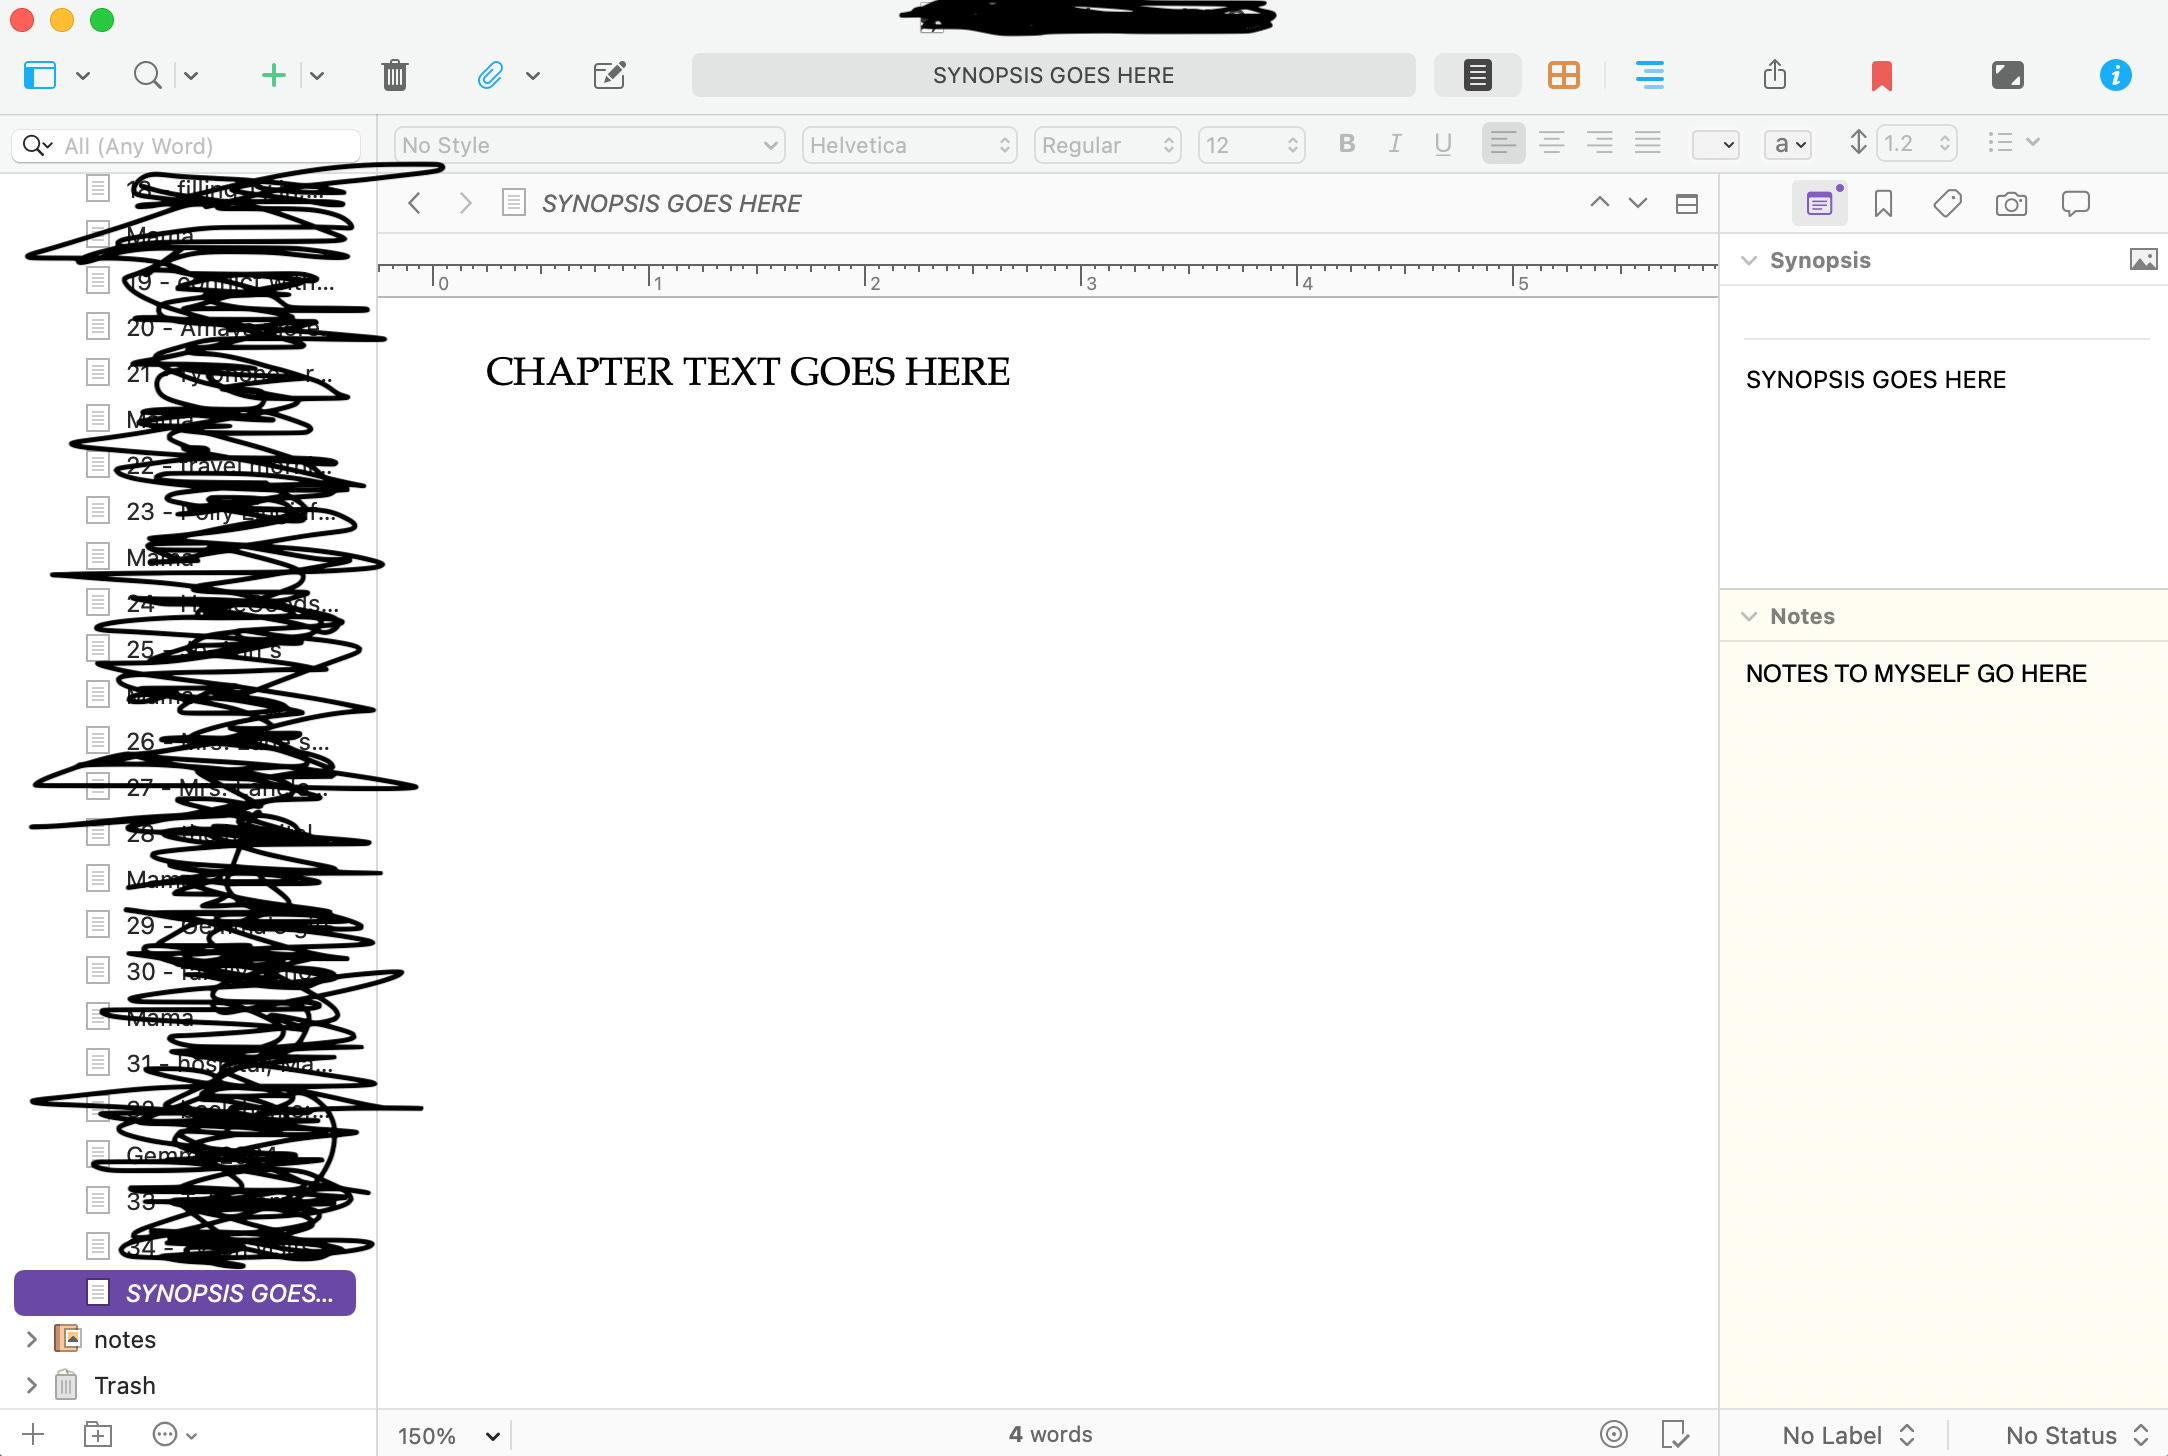
Task: Go to next document down arrow
Action: (x=1638, y=203)
